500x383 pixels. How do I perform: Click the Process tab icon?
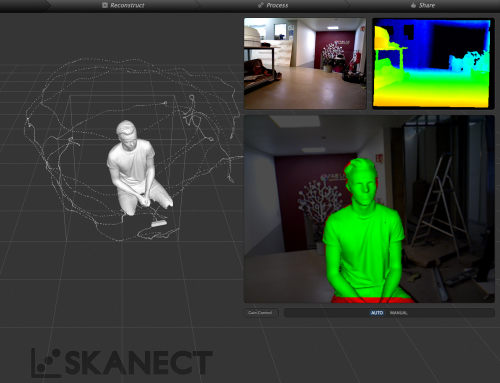261,5
